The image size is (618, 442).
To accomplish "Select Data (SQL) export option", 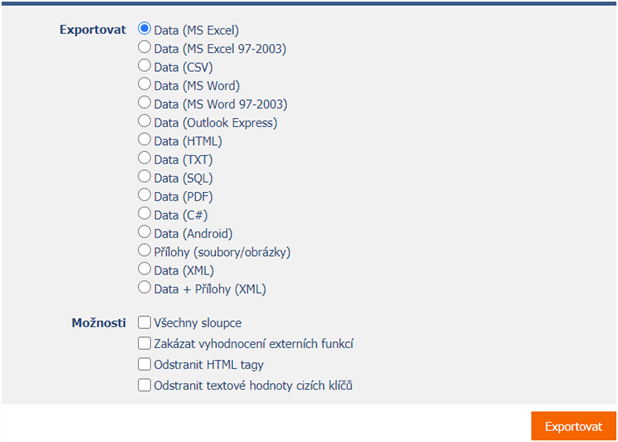I will click(144, 177).
